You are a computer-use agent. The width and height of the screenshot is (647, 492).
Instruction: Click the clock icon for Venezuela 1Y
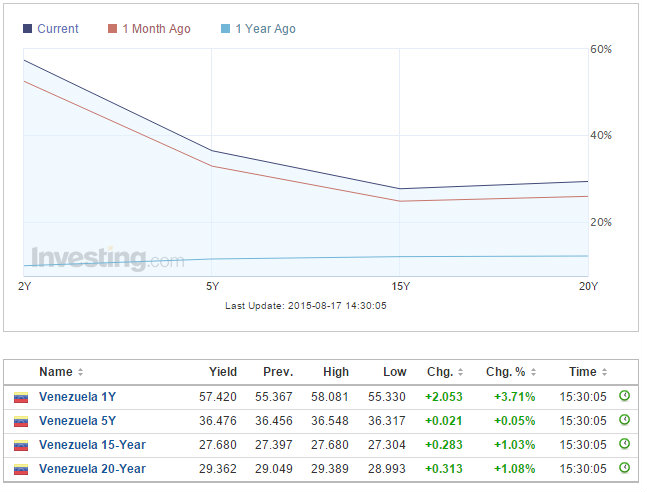pyautogui.click(x=624, y=395)
